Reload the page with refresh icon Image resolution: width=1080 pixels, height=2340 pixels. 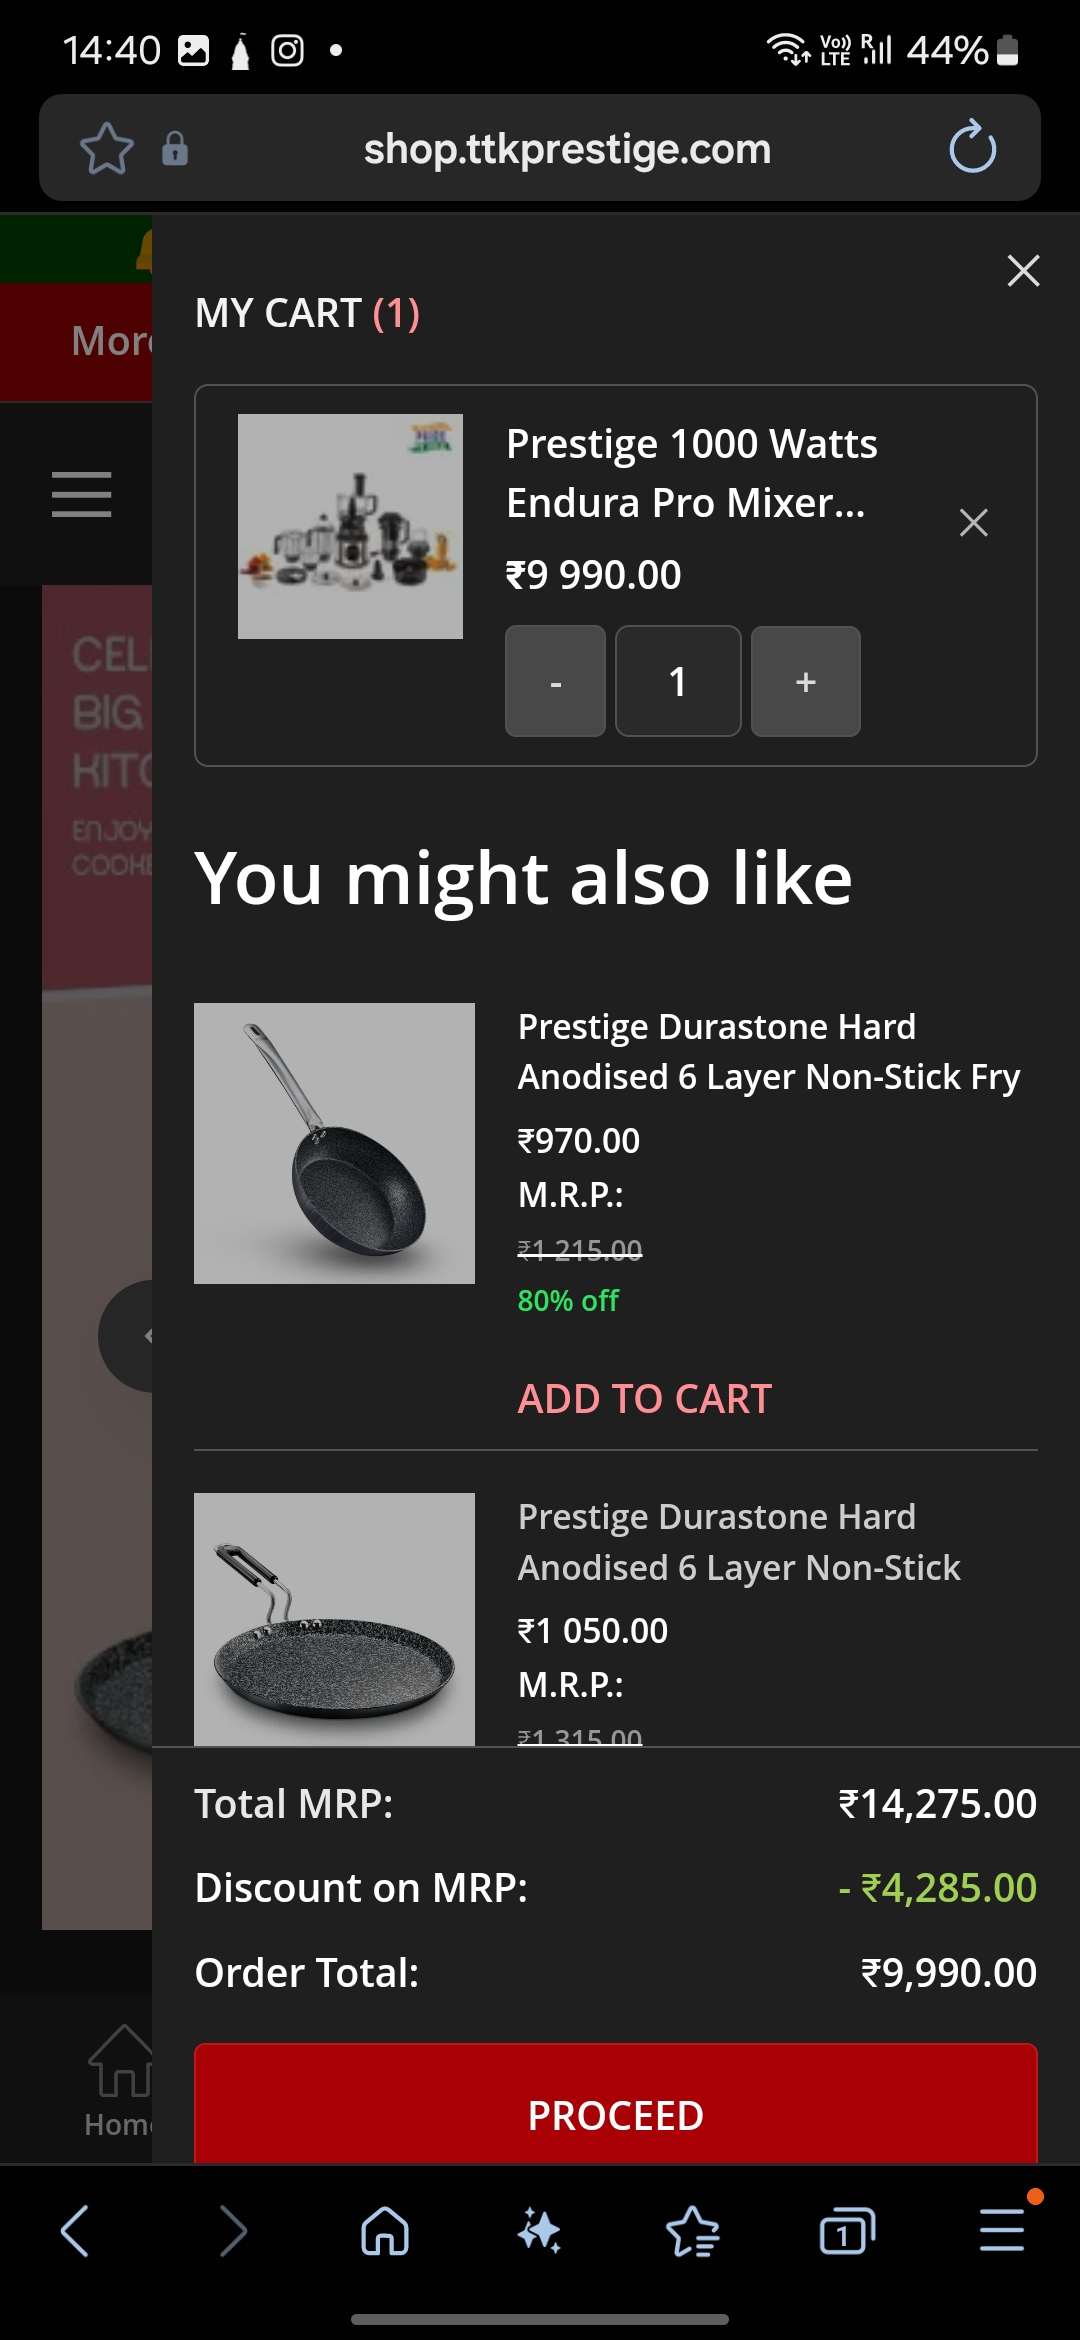(972, 148)
